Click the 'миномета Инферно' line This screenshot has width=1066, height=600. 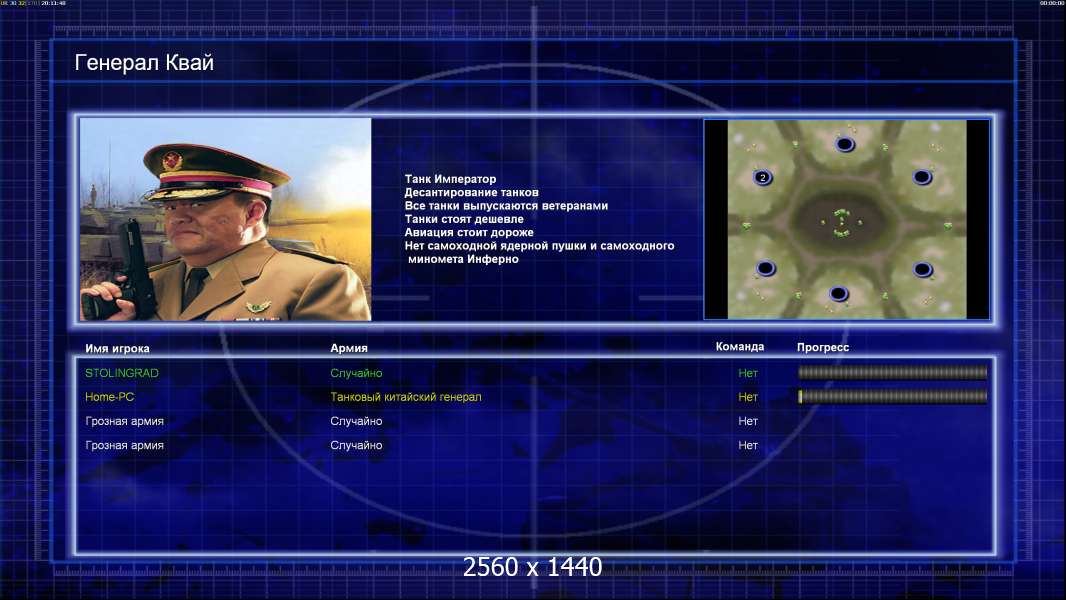point(463,259)
